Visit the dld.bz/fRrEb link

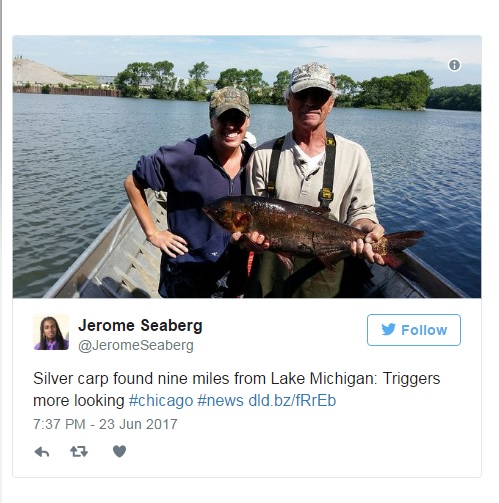292,400
